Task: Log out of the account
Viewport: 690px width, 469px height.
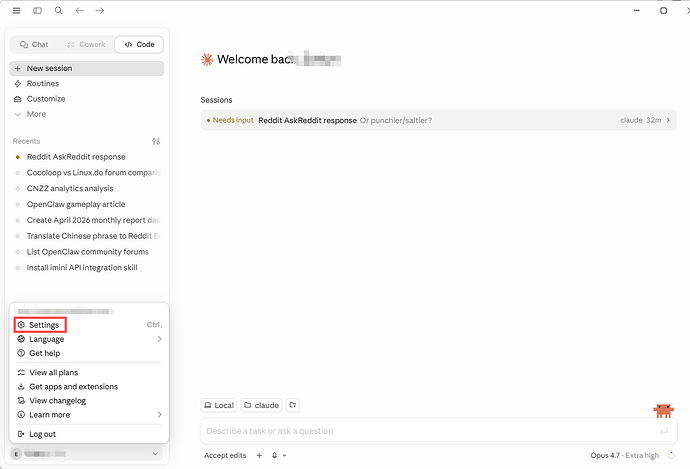Action: click(x=89, y=434)
